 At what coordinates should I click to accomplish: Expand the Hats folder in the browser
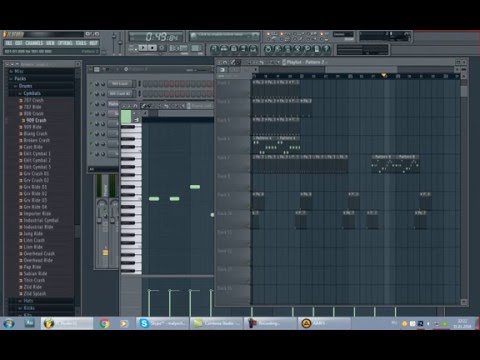(x=27, y=301)
